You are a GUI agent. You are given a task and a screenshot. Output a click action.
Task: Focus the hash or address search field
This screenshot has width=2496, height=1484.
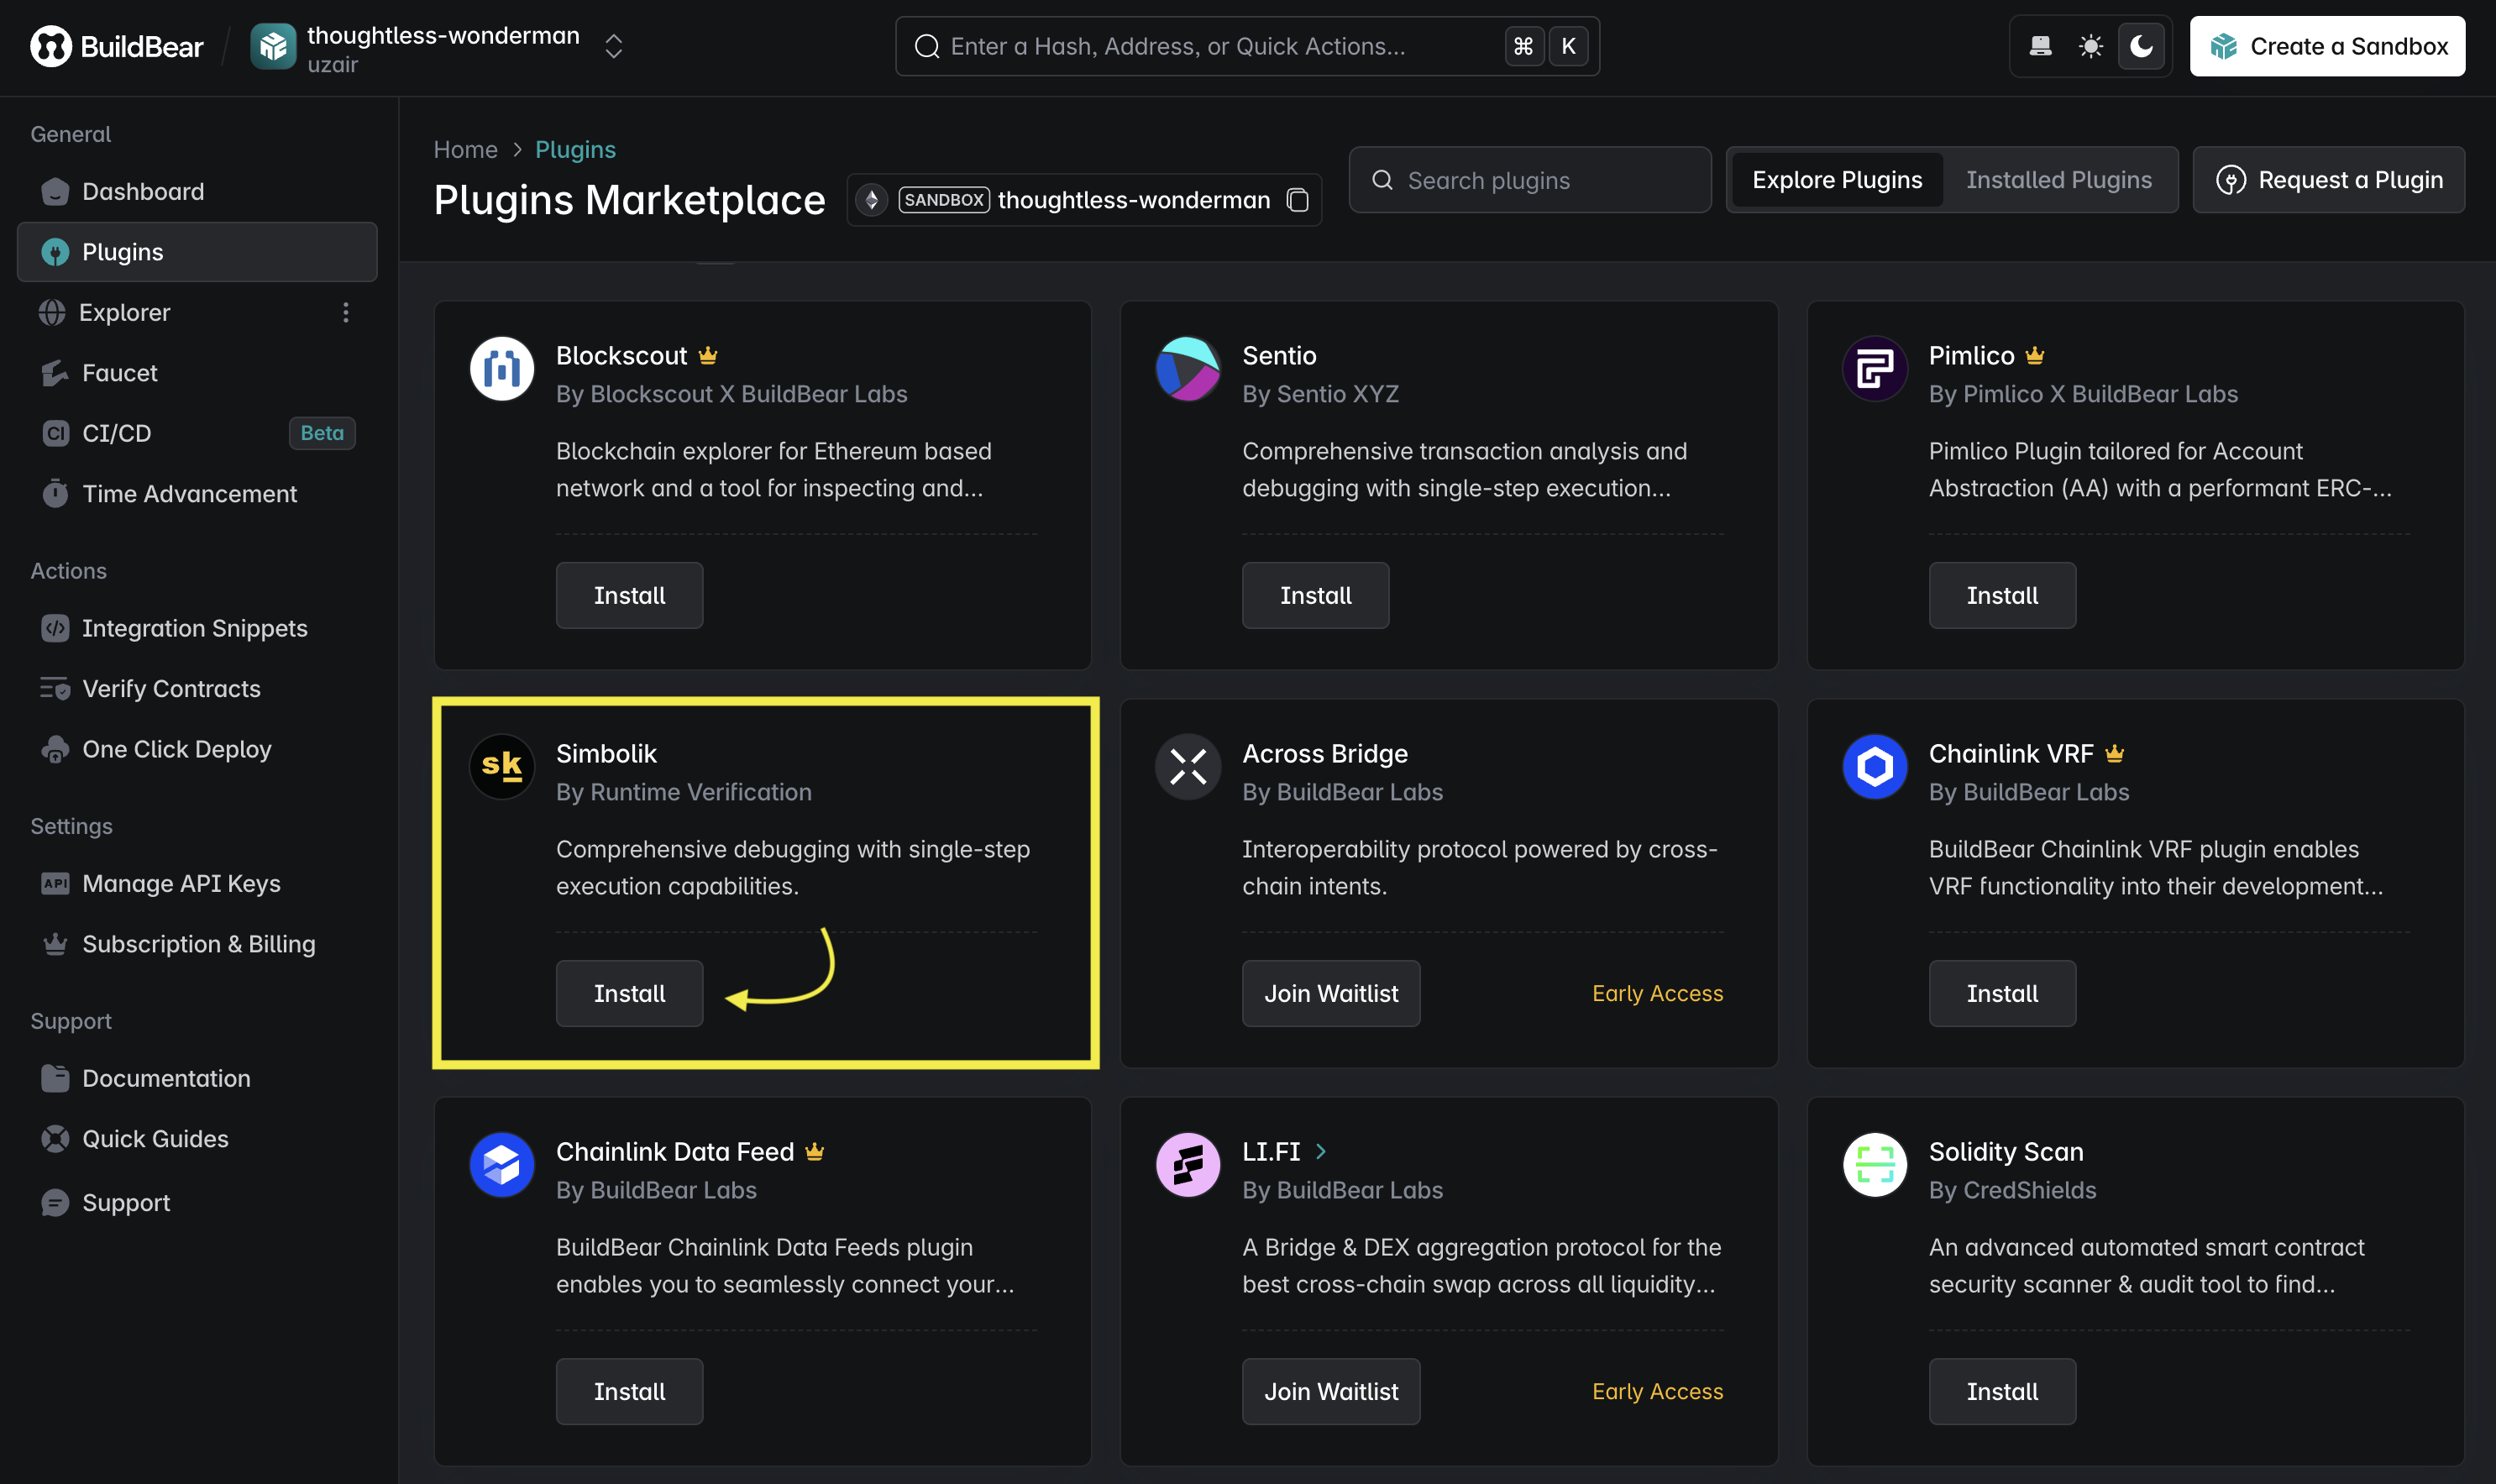tap(1247, 46)
